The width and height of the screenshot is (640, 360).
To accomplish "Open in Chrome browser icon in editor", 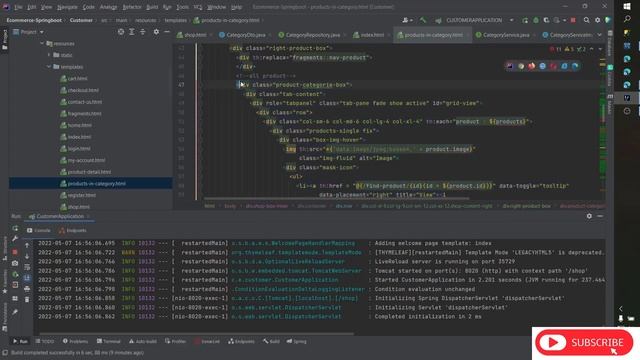I will pyautogui.click(x=521, y=66).
